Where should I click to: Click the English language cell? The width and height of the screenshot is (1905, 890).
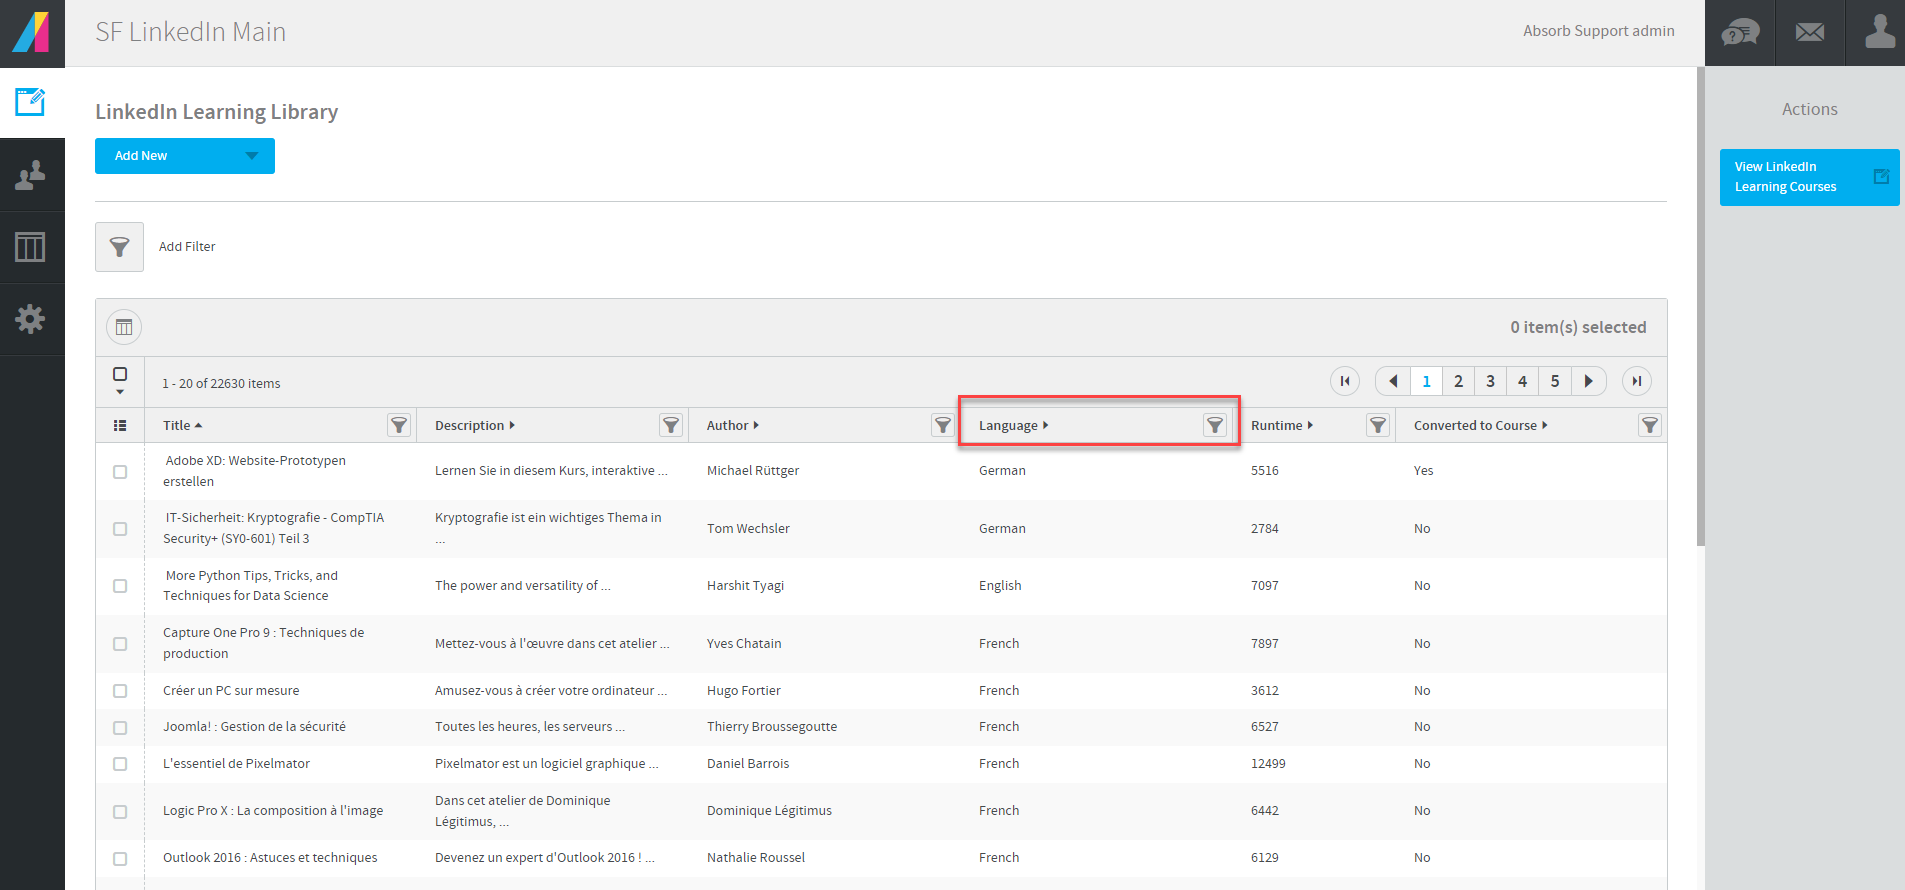tap(1000, 586)
